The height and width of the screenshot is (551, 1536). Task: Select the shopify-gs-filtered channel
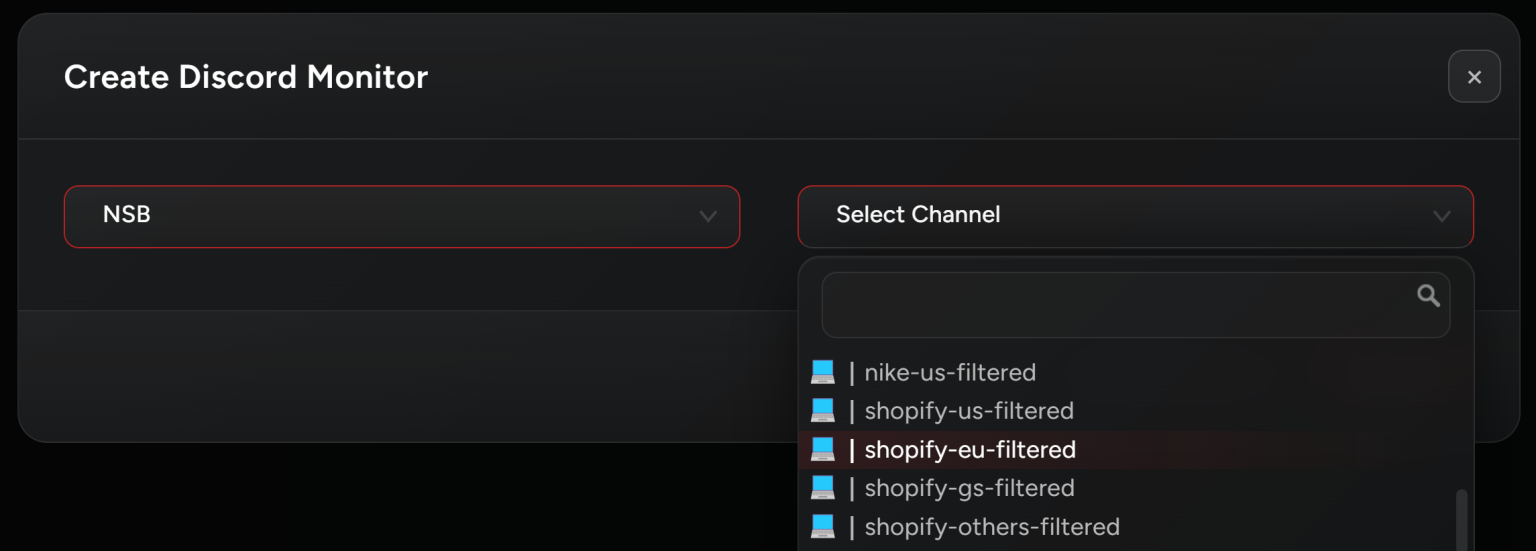point(969,488)
